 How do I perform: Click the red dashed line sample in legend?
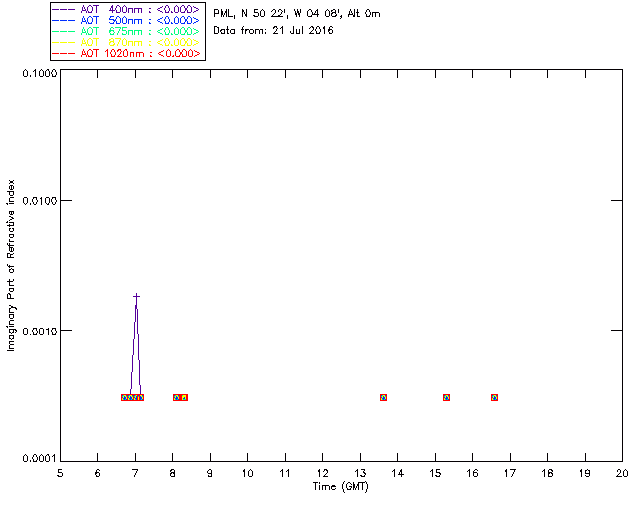[x=64, y=53]
